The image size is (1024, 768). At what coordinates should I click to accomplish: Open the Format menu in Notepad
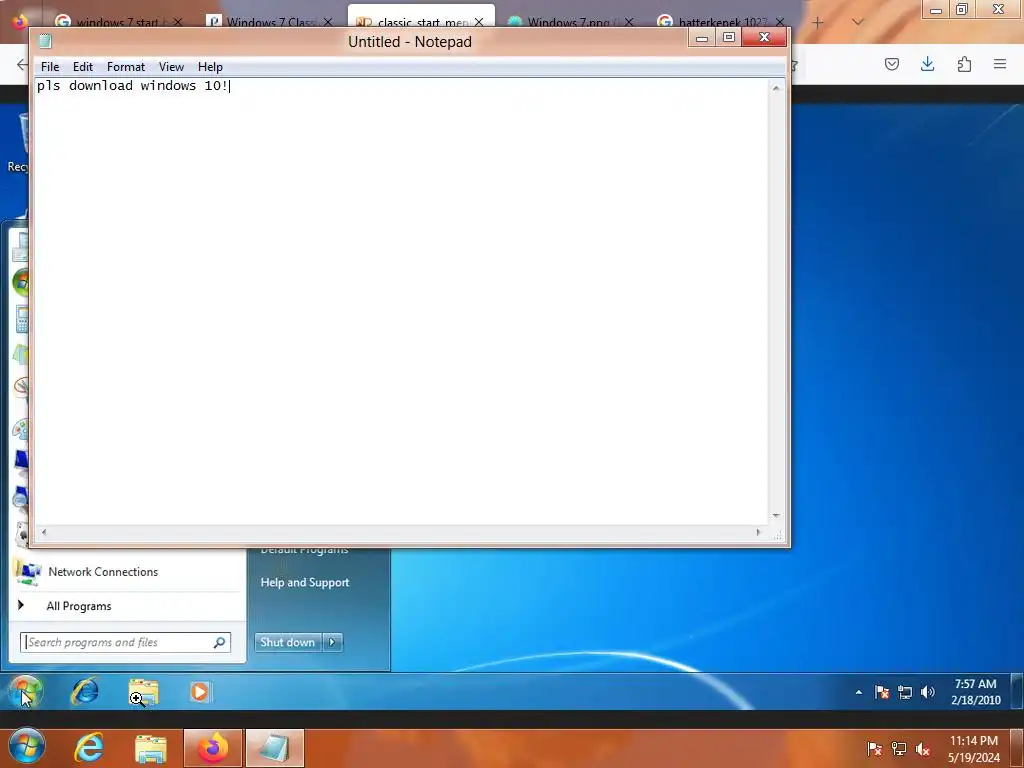125,67
